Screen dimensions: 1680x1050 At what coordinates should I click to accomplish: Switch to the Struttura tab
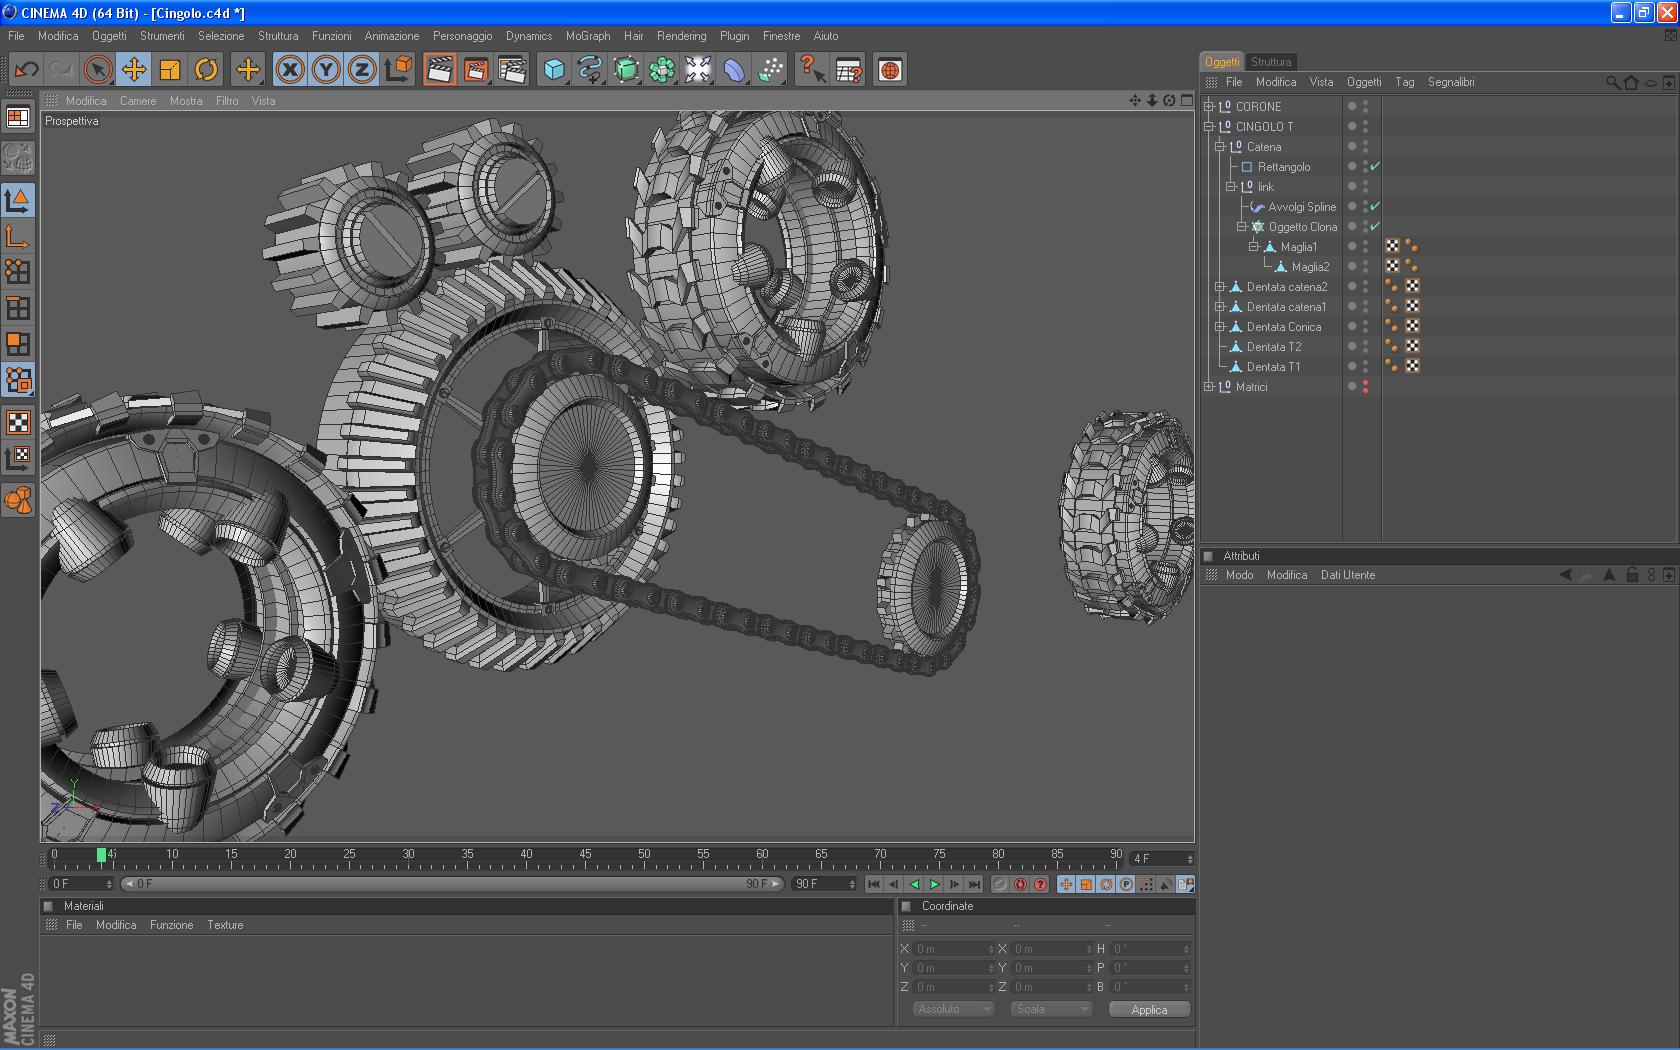1270,62
